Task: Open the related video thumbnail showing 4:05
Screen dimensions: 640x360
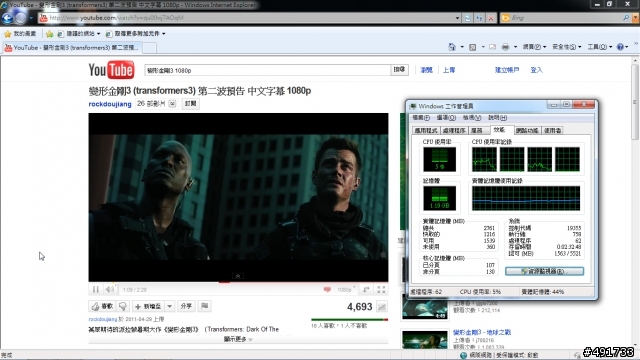Action: pos(424,308)
